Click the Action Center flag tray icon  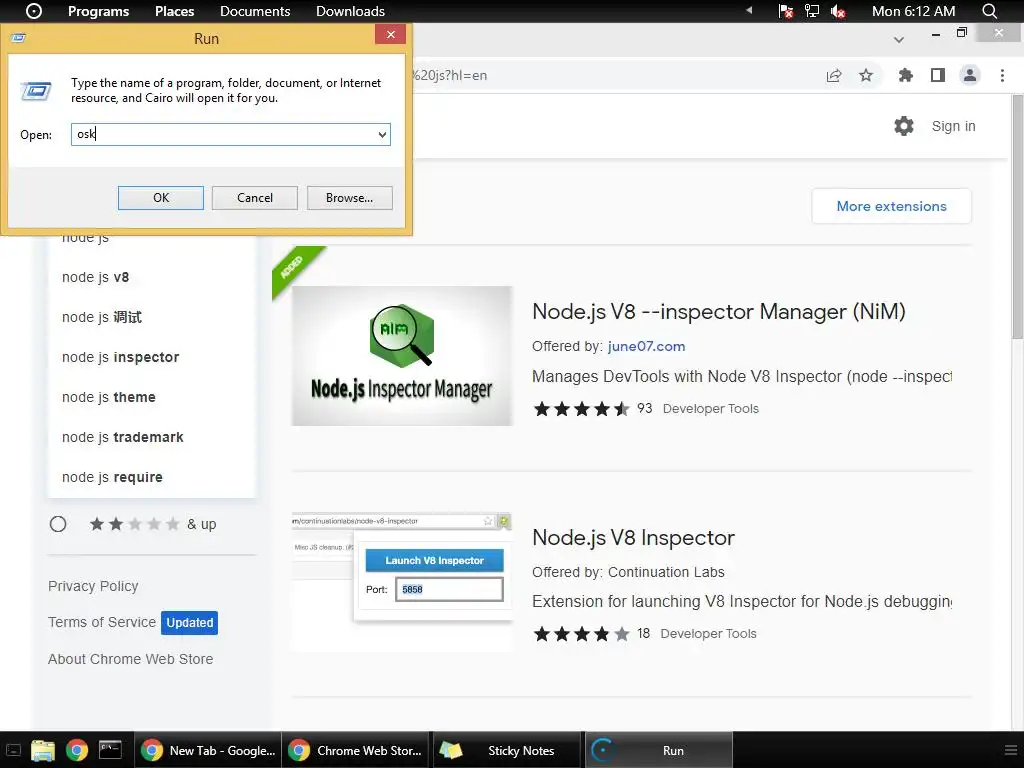786,11
